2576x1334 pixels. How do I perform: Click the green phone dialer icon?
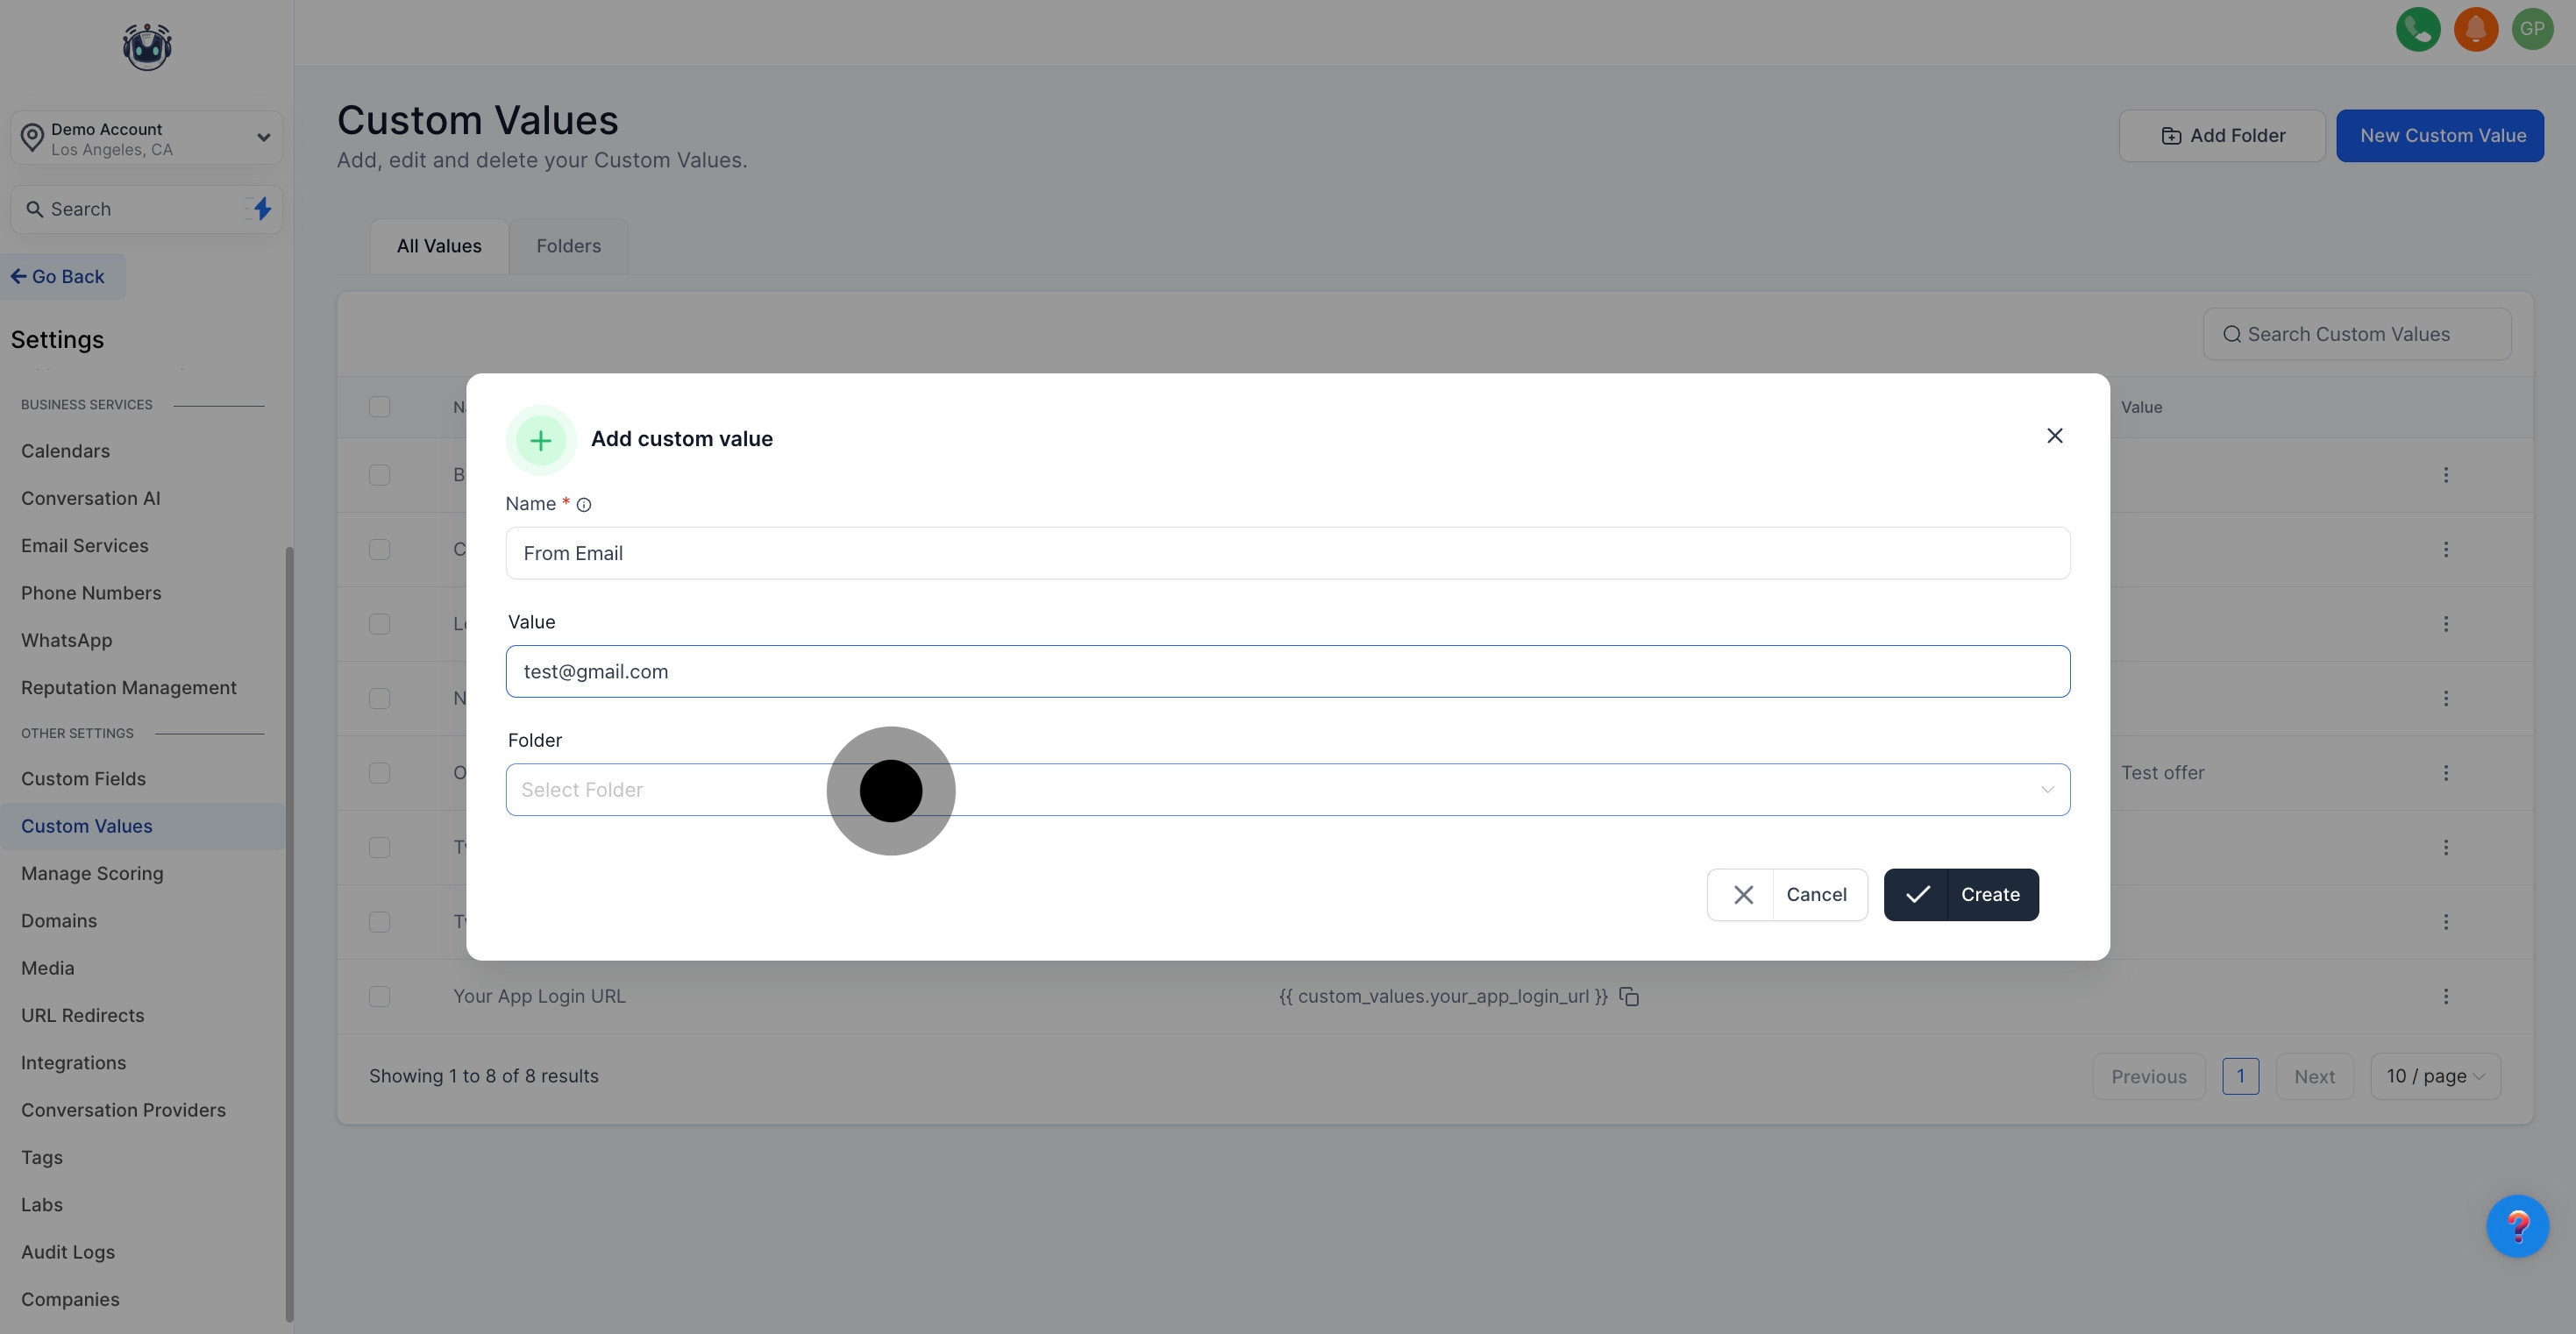coord(2417,29)
